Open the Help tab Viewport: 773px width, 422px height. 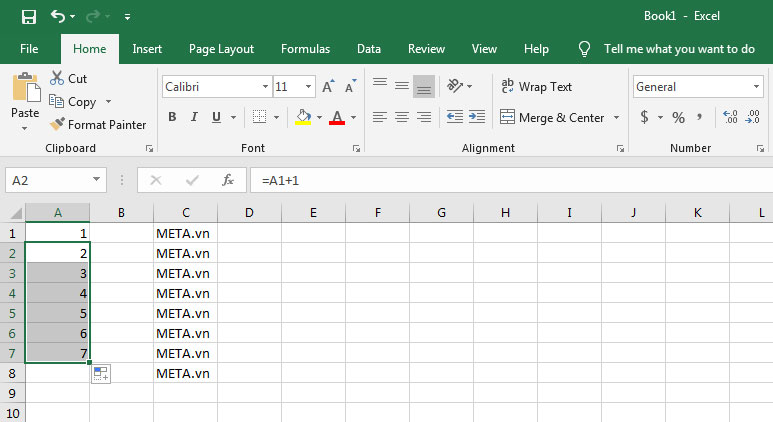536,49
